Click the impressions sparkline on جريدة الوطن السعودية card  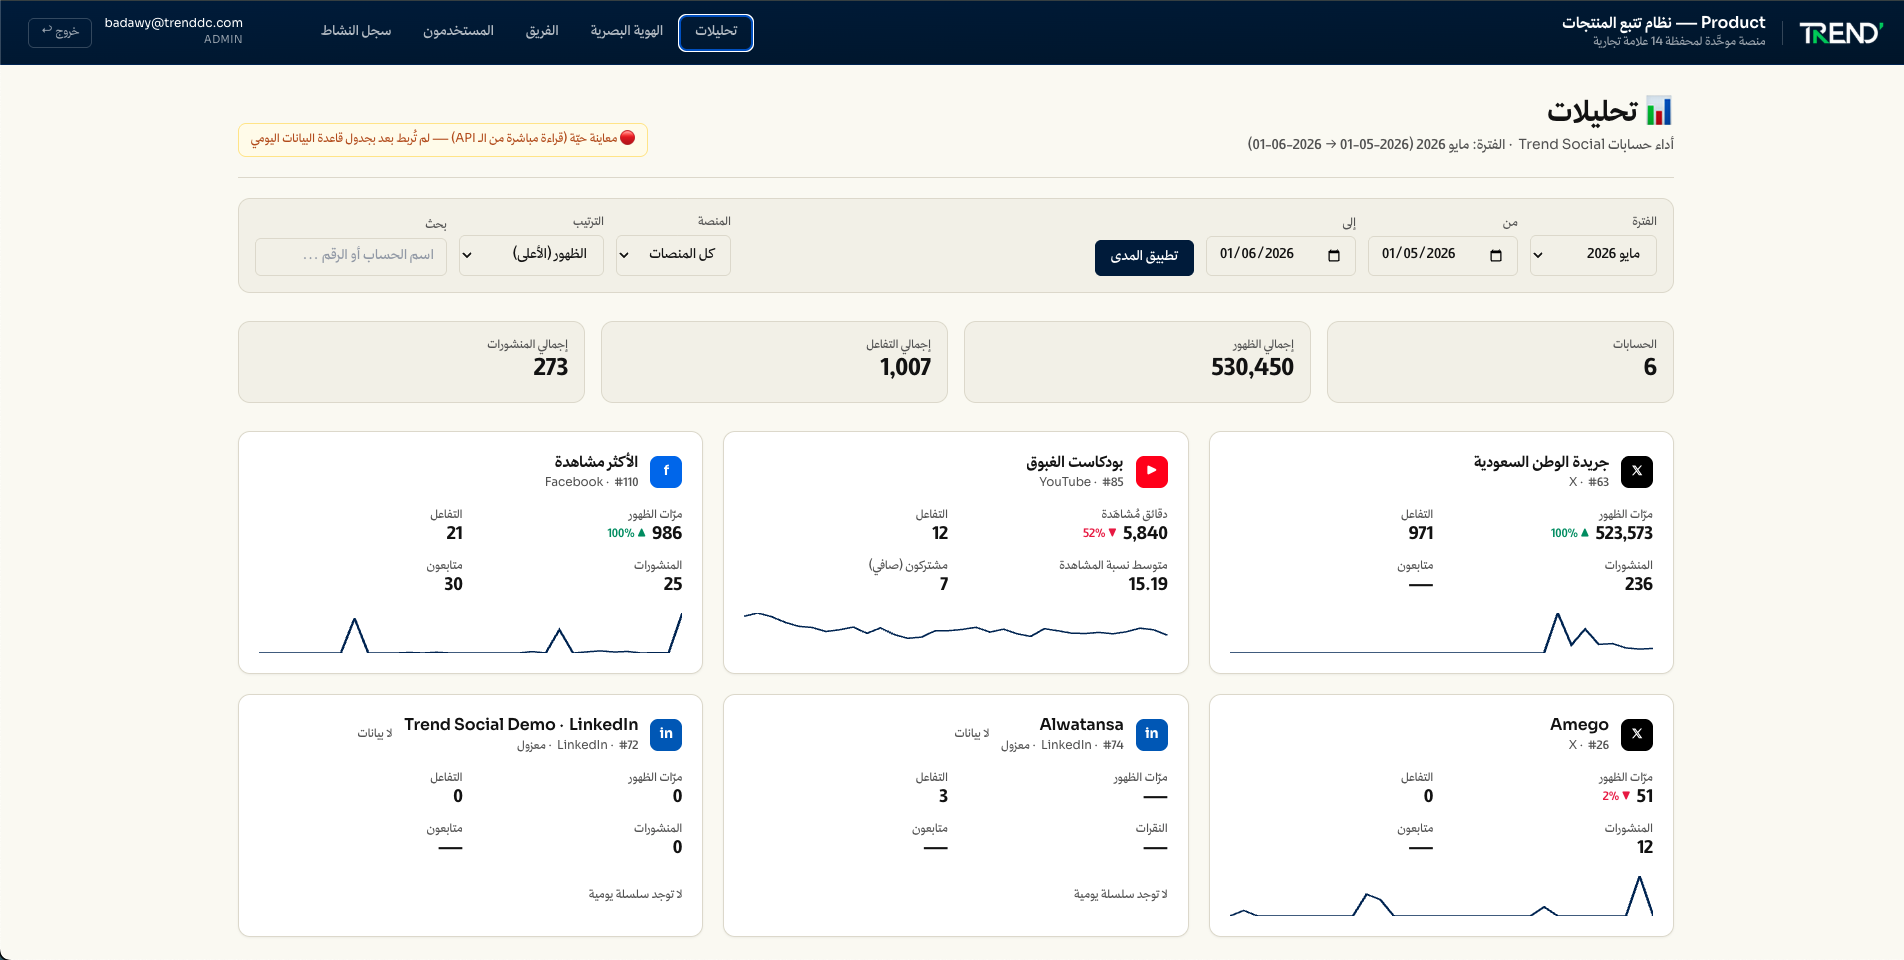coord(1441,632)
